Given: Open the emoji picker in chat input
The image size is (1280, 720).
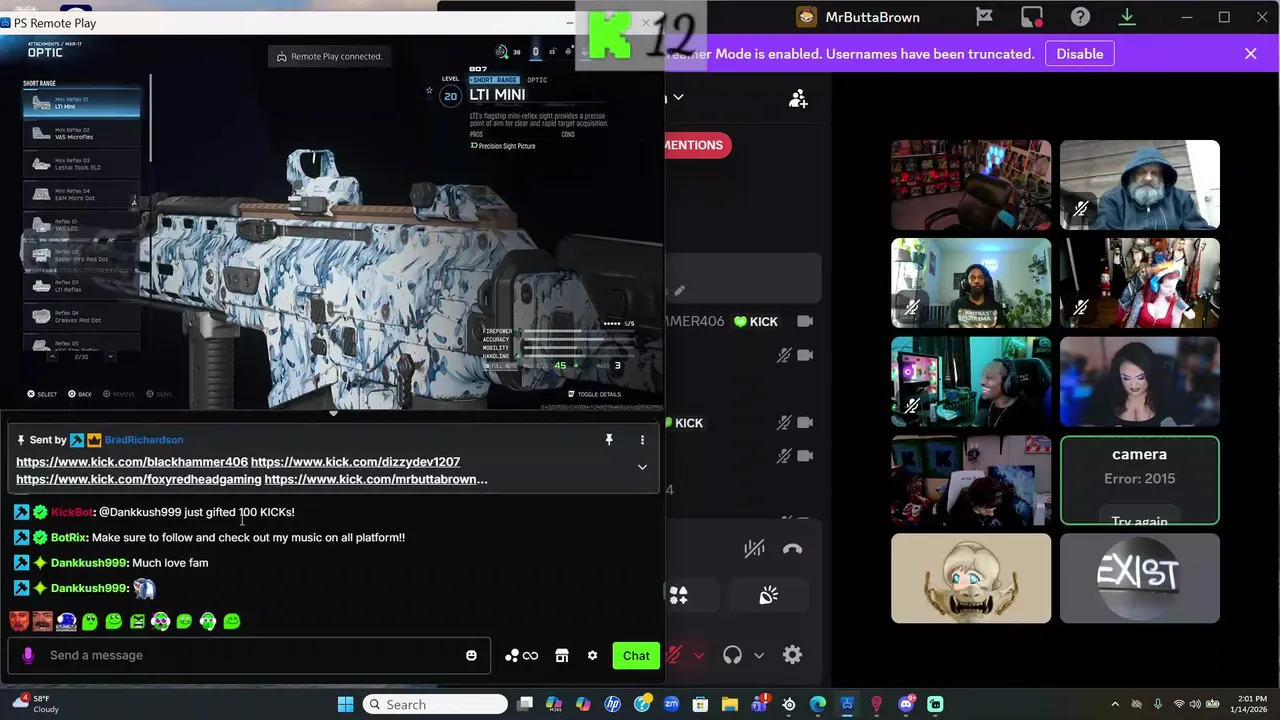Looking at the screenshot, I should click(x=471, y=655).
